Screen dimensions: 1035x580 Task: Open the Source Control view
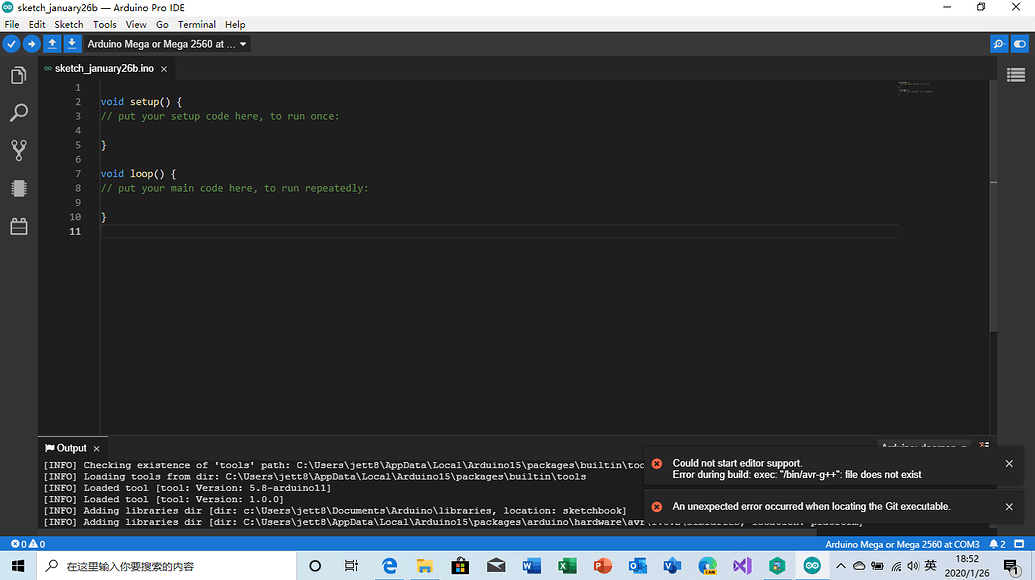click(18, 150)
